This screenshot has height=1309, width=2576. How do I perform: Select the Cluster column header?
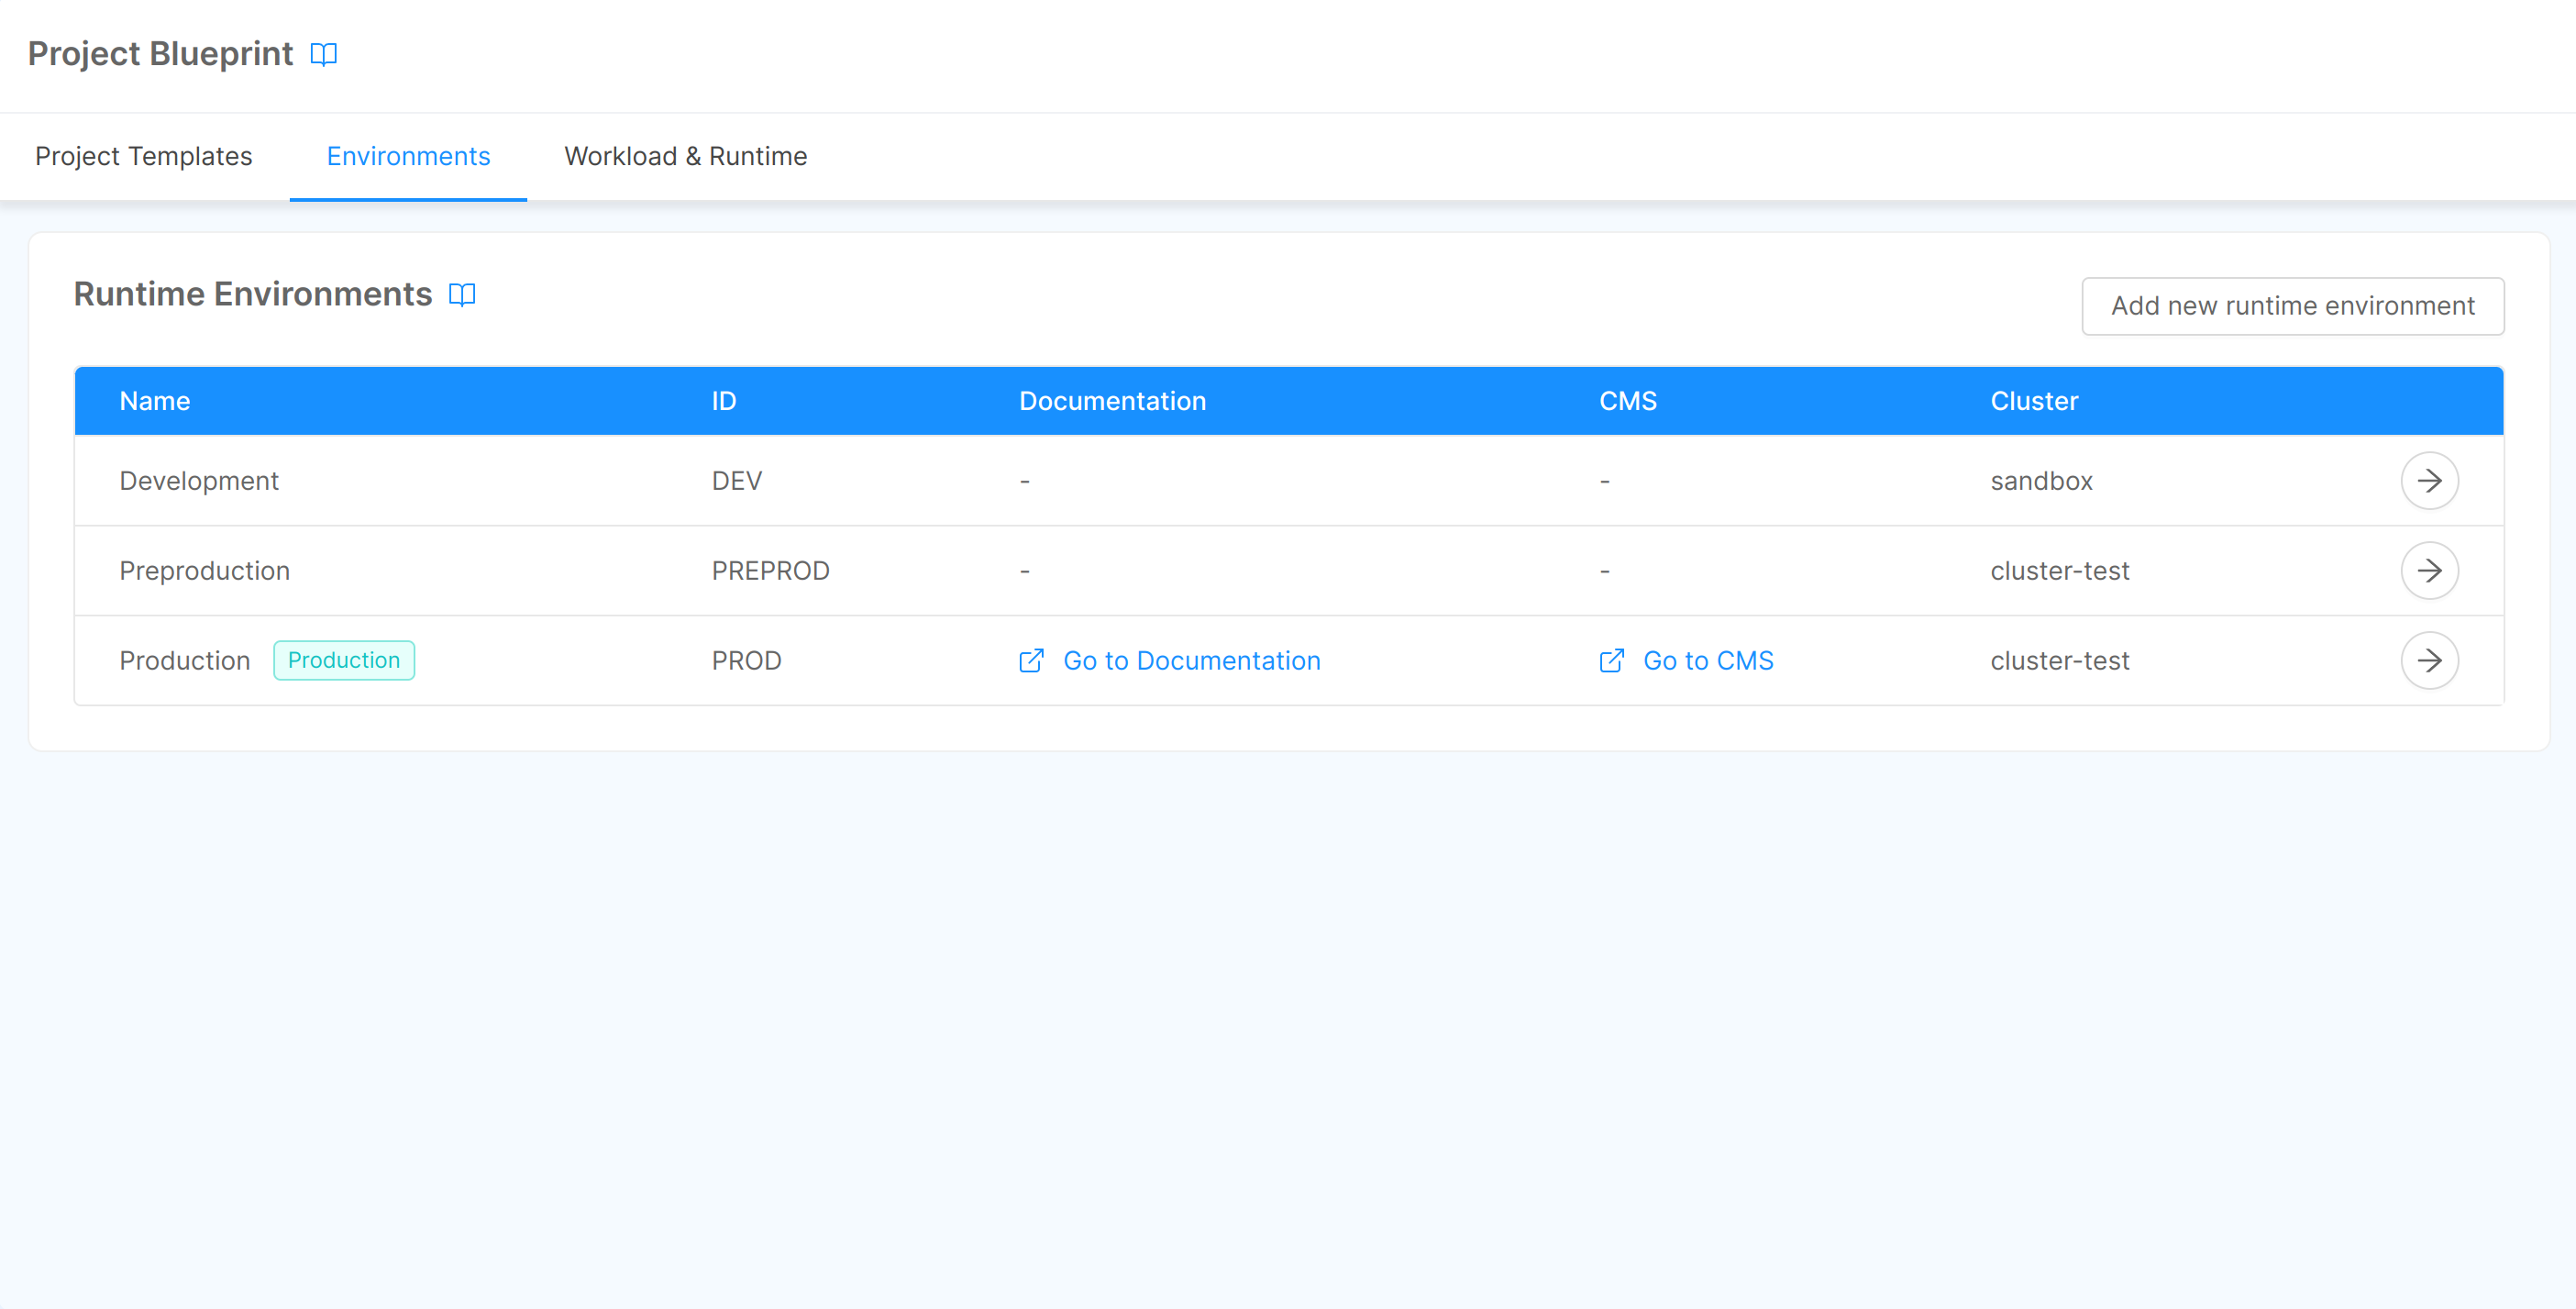click(x=2032, y=400)
